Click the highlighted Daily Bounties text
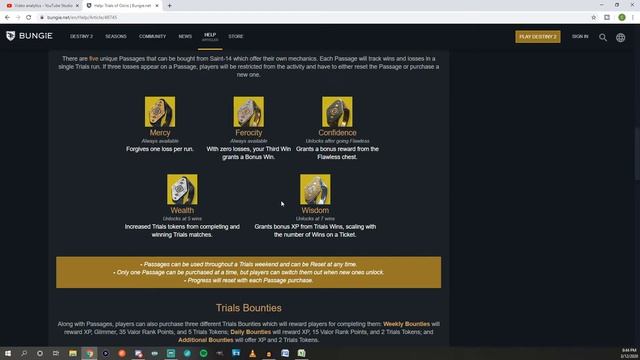The image size is (640, 360). tap(251, 332)
